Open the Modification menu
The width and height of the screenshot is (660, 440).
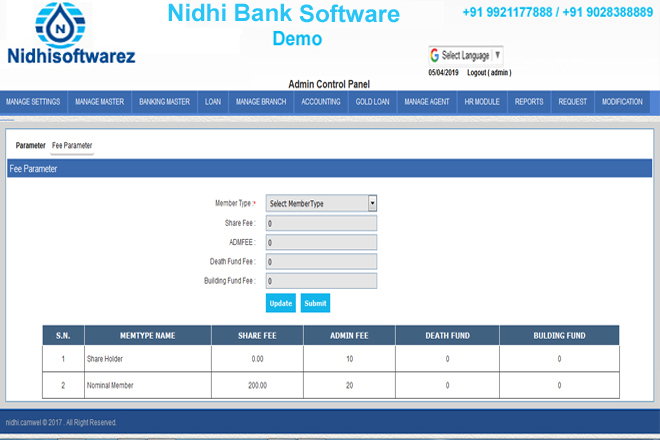pos(622,102)
